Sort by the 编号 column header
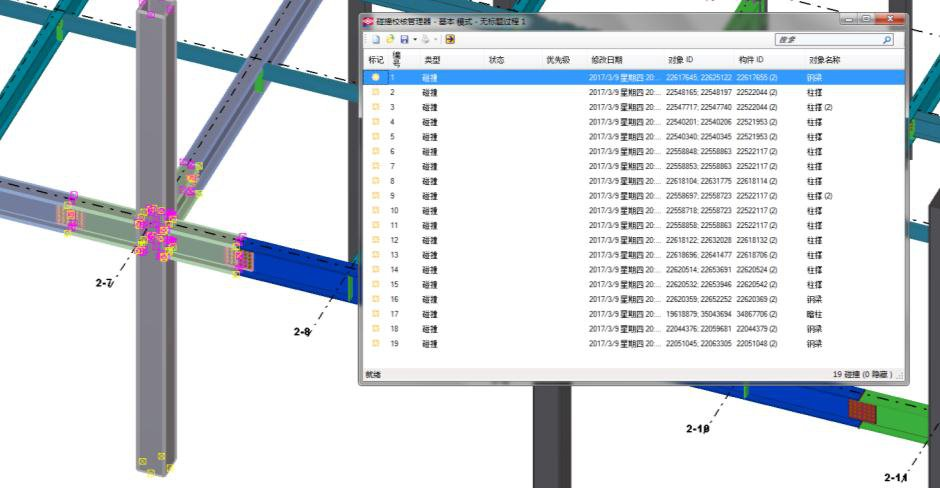 [396, 59]
